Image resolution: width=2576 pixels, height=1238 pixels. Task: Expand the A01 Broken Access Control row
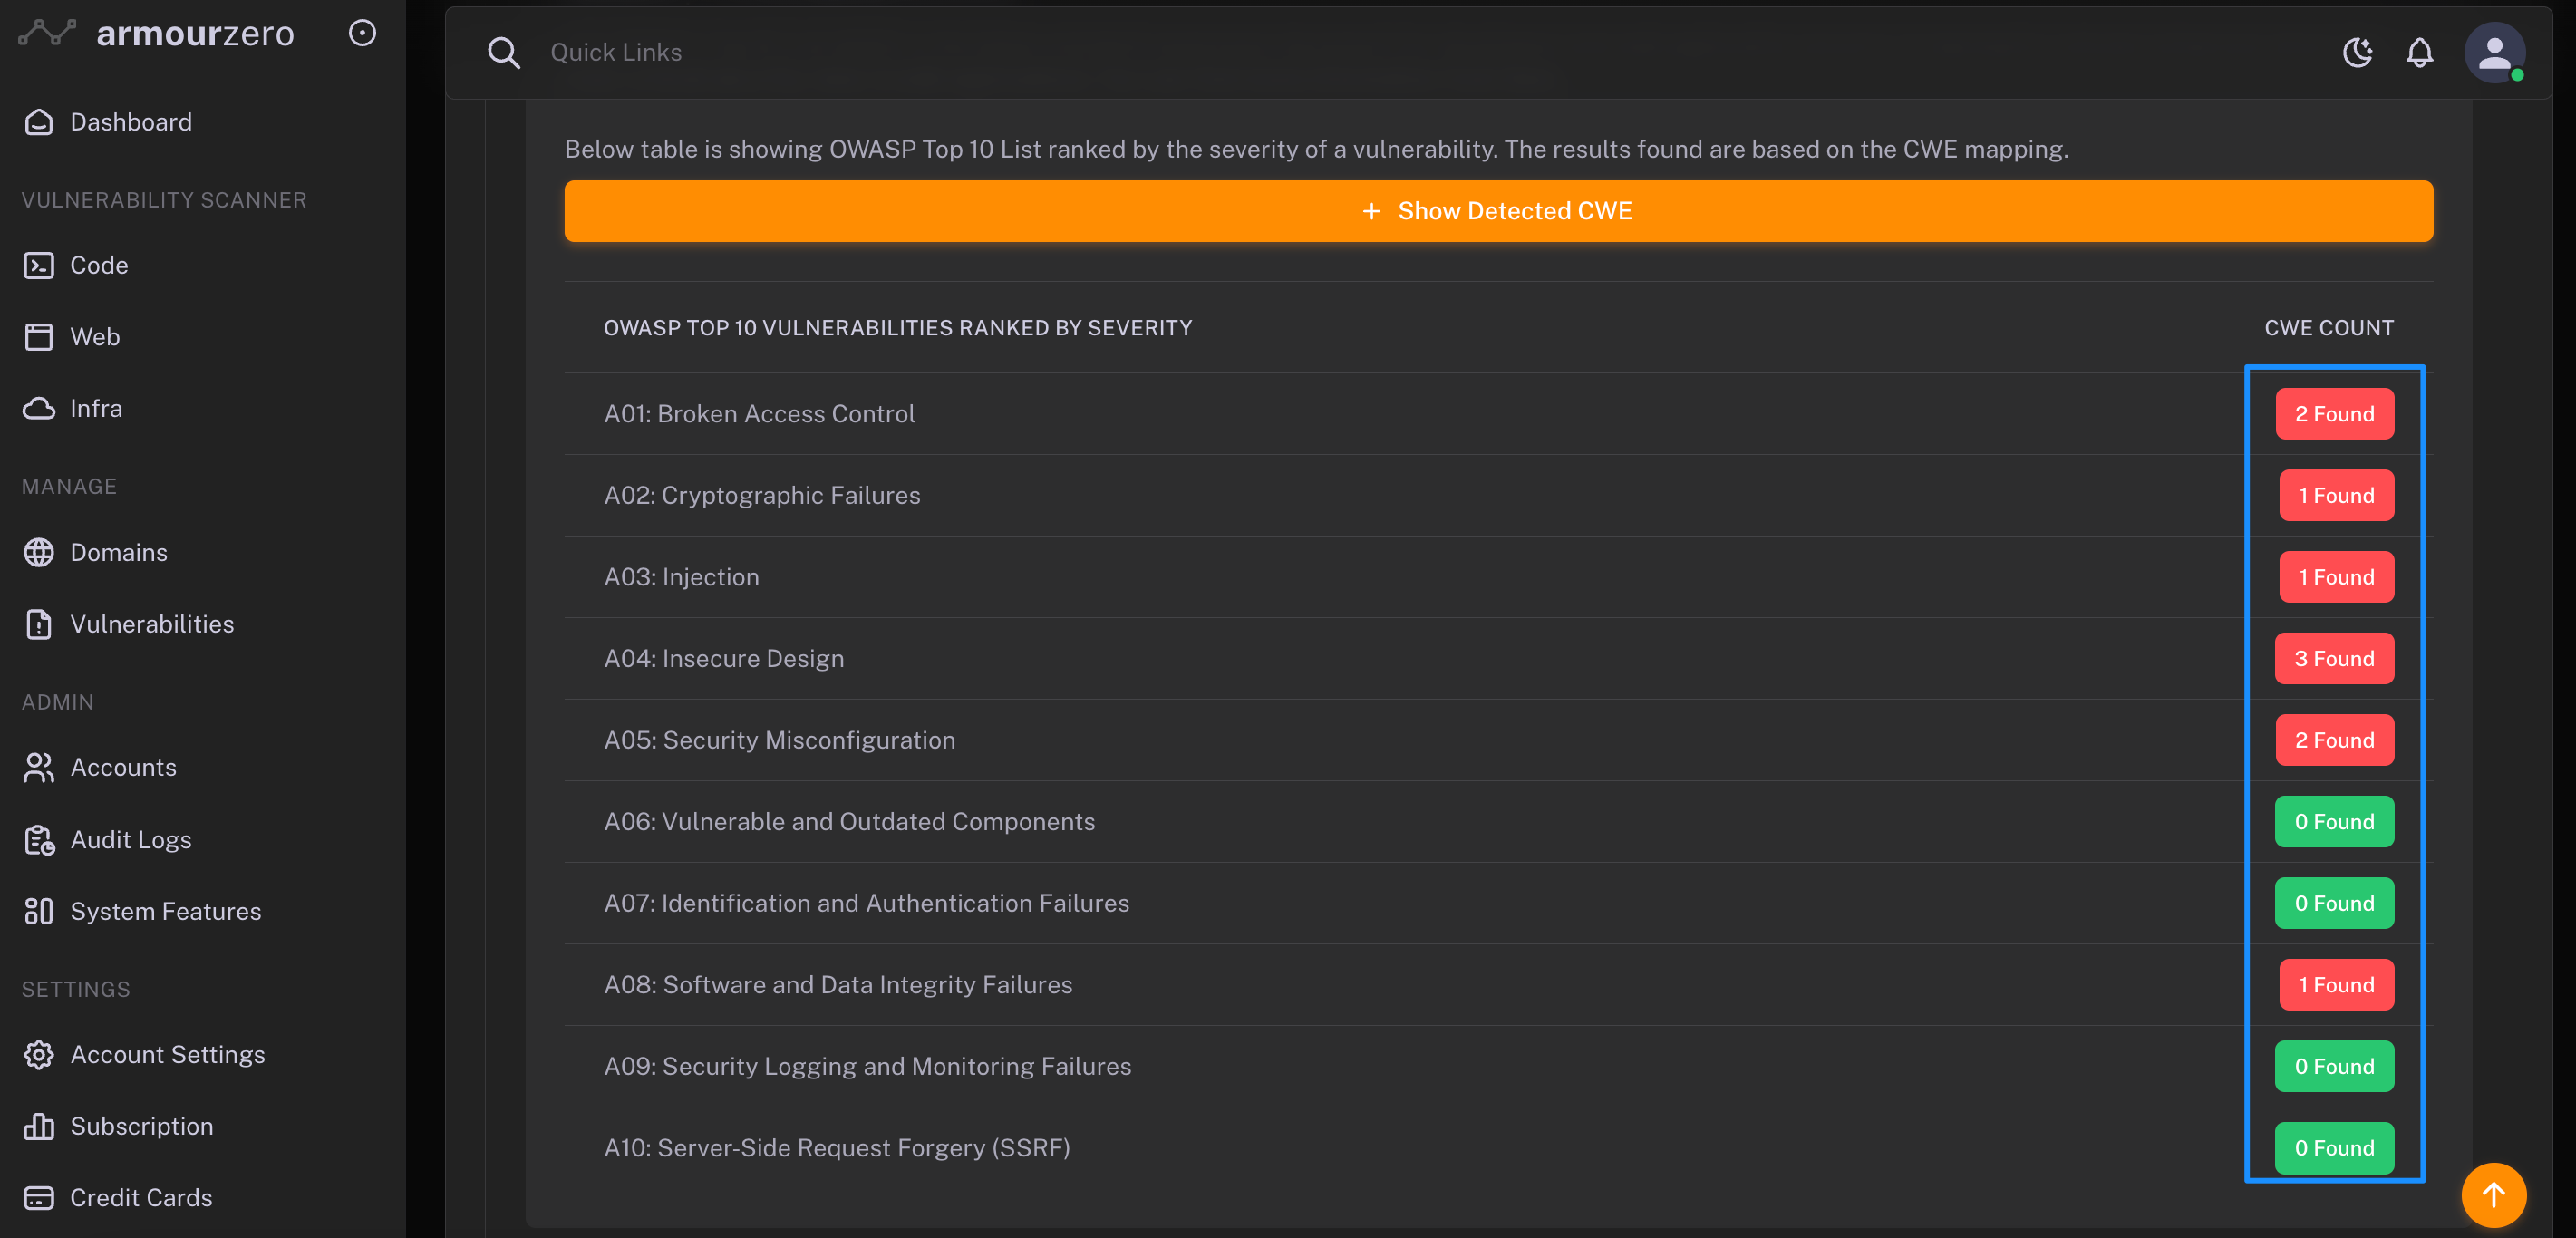pyautogui.click(x=759, y=414)
